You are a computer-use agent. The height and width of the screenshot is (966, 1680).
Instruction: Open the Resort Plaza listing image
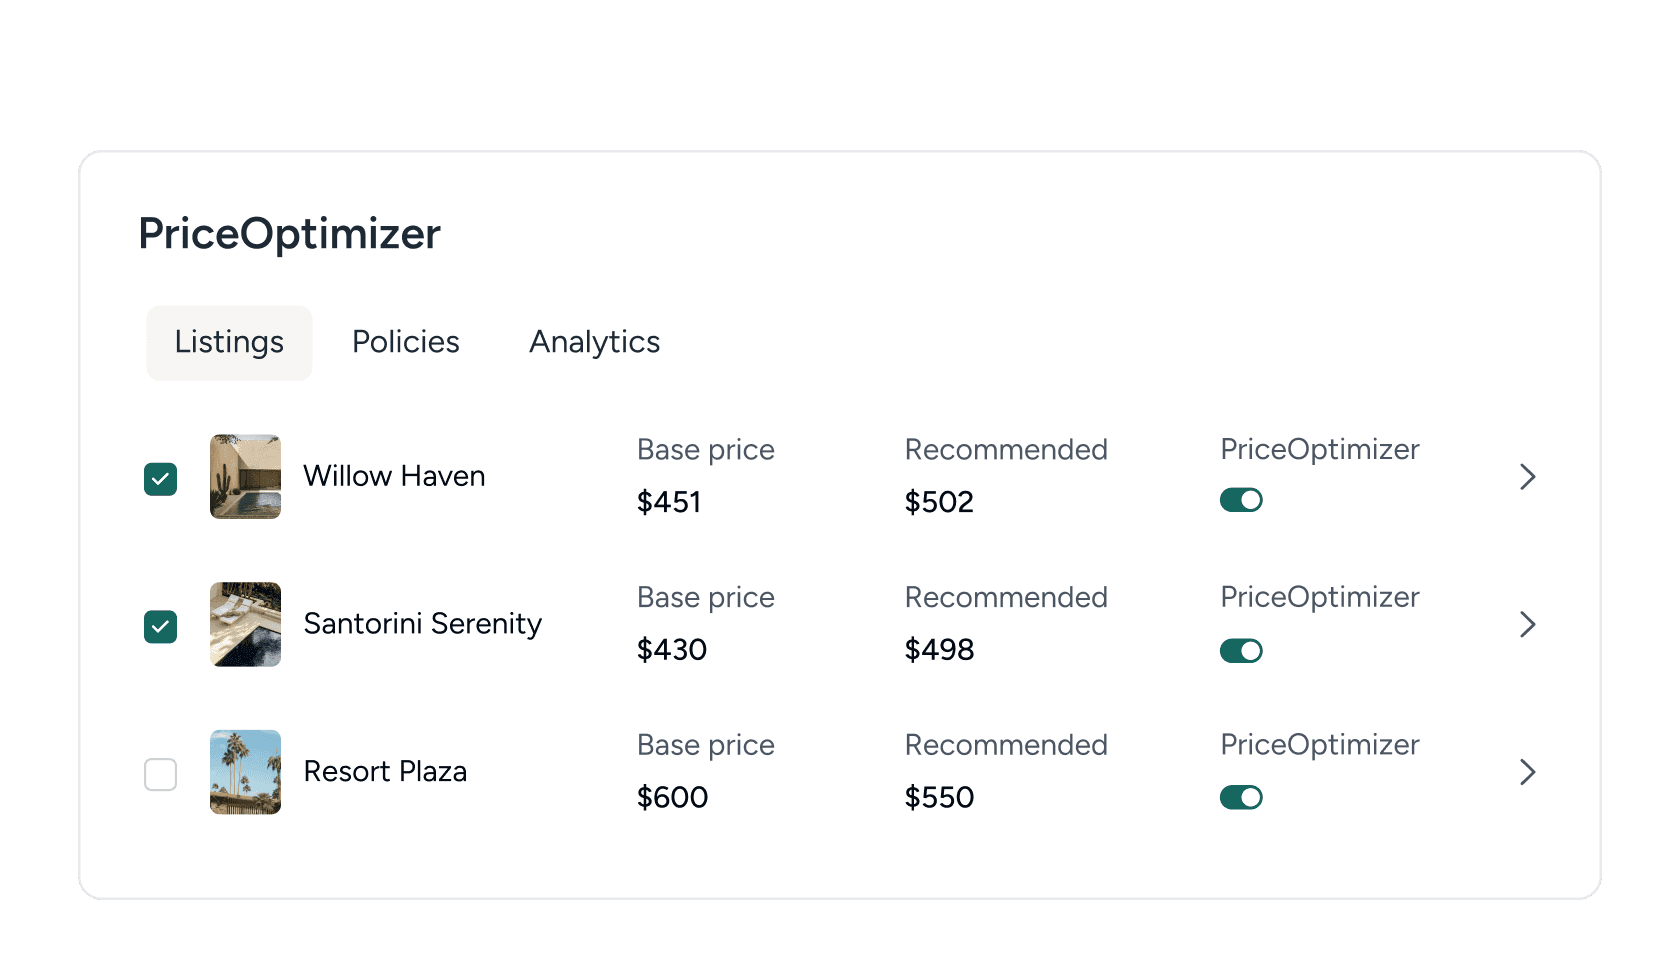tap(245, 772)
